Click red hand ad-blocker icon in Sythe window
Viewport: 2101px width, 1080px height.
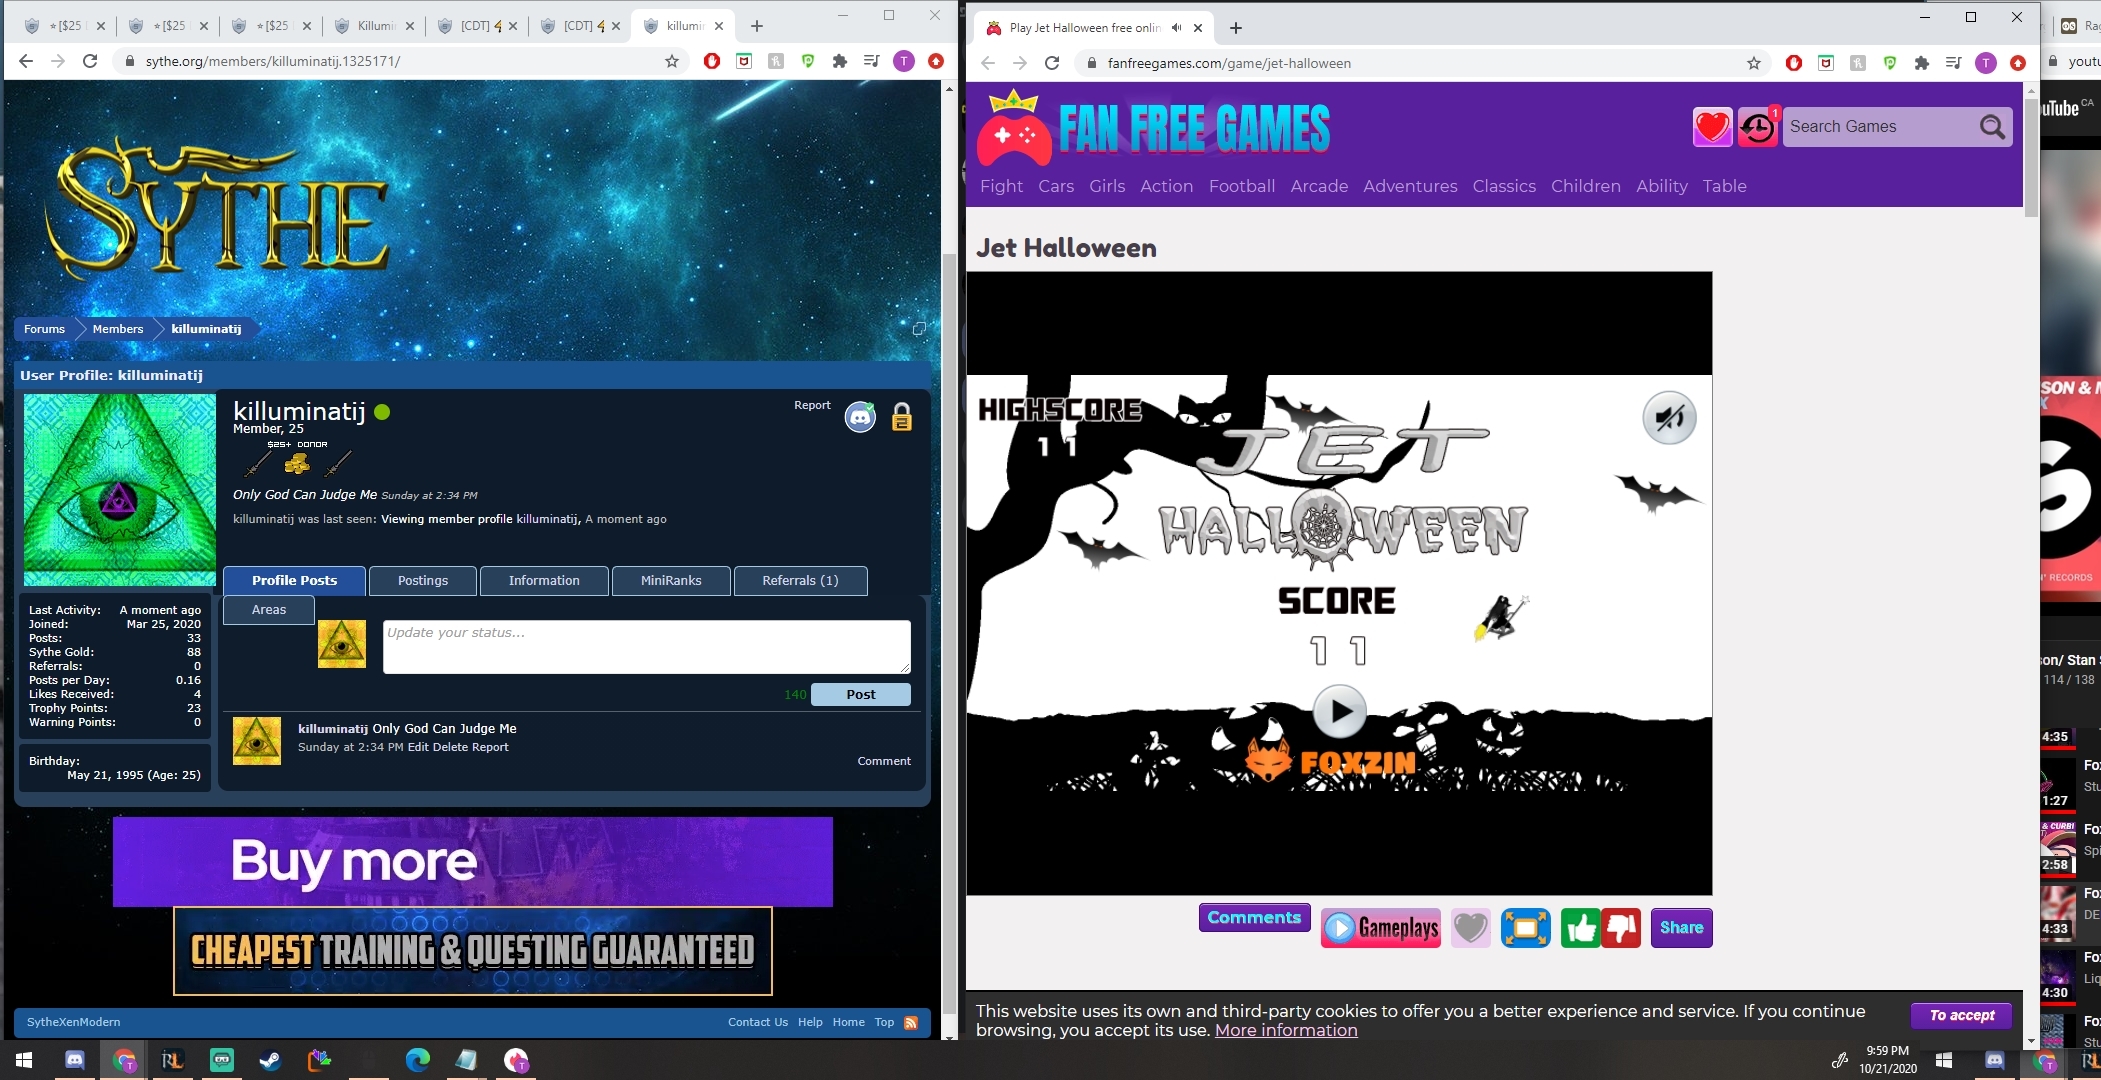pyautogui.click(x=712, y=61)
